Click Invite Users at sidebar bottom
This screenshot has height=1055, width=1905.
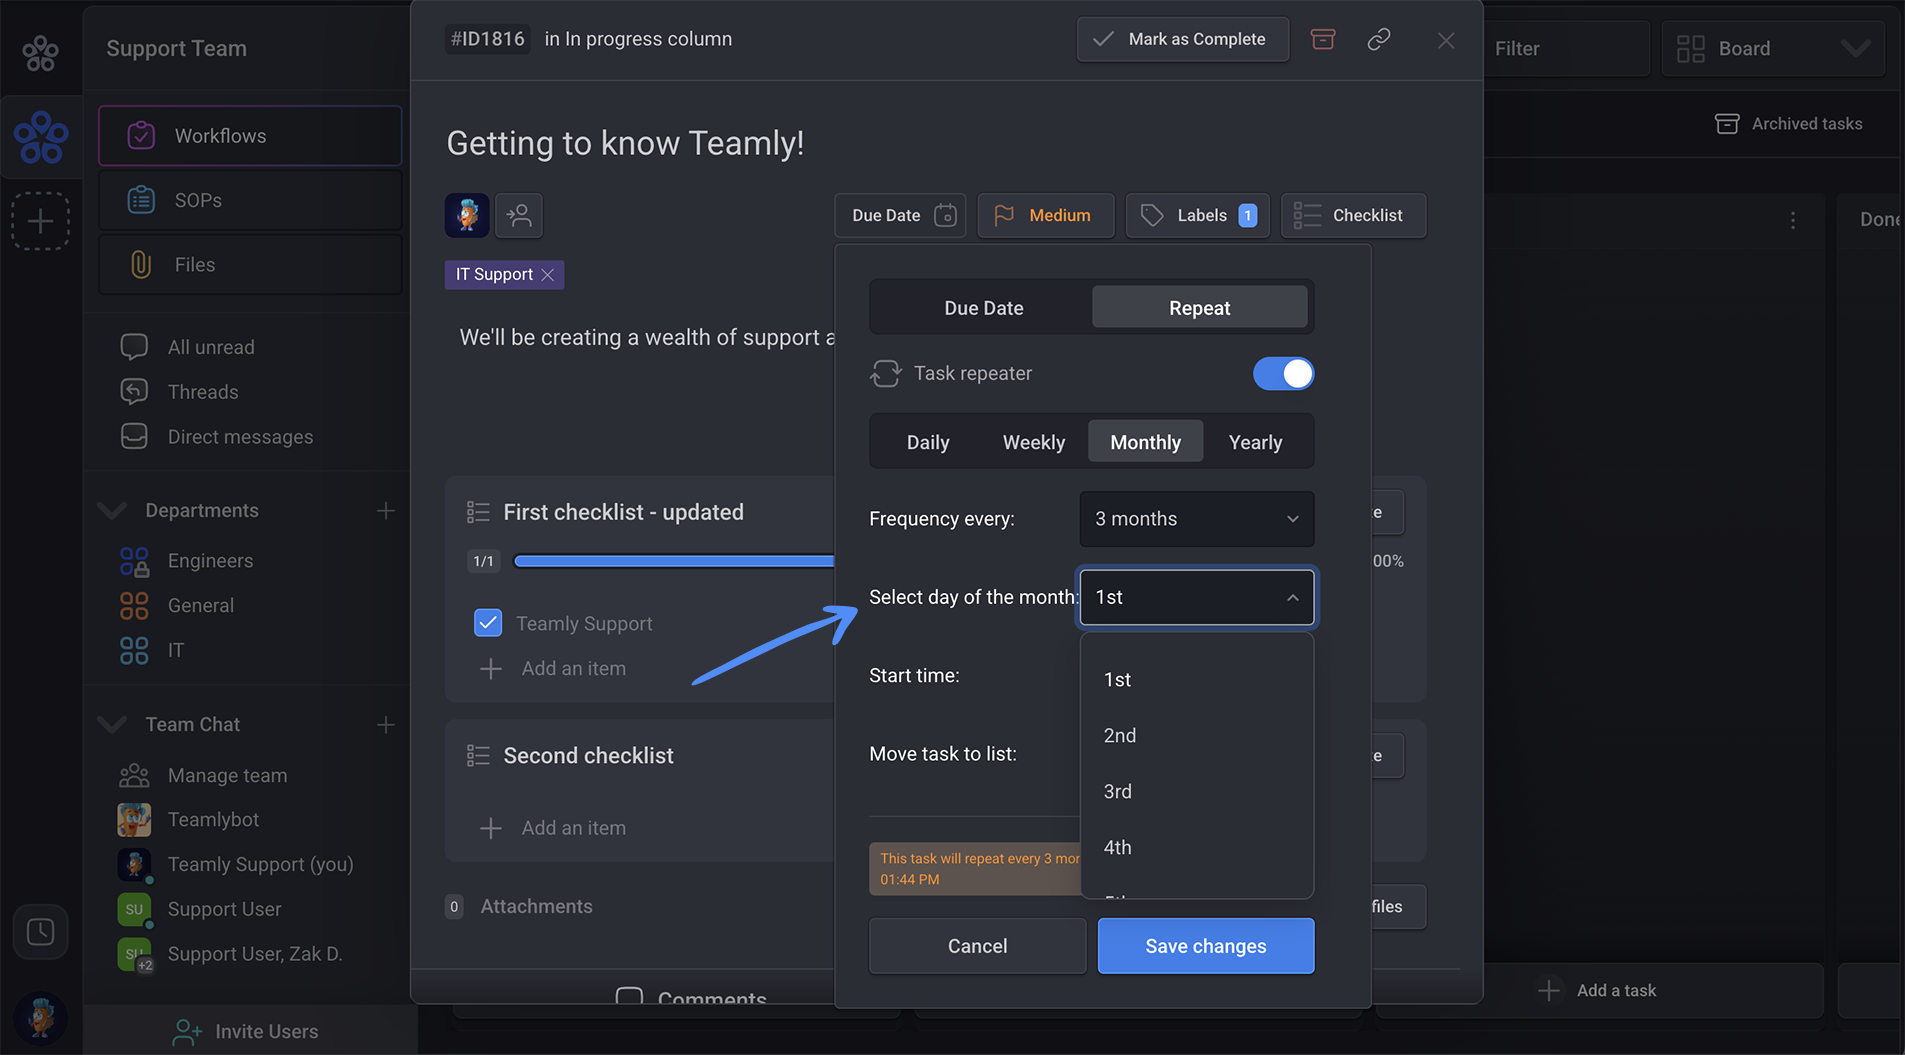click(x=246, y=1032)
